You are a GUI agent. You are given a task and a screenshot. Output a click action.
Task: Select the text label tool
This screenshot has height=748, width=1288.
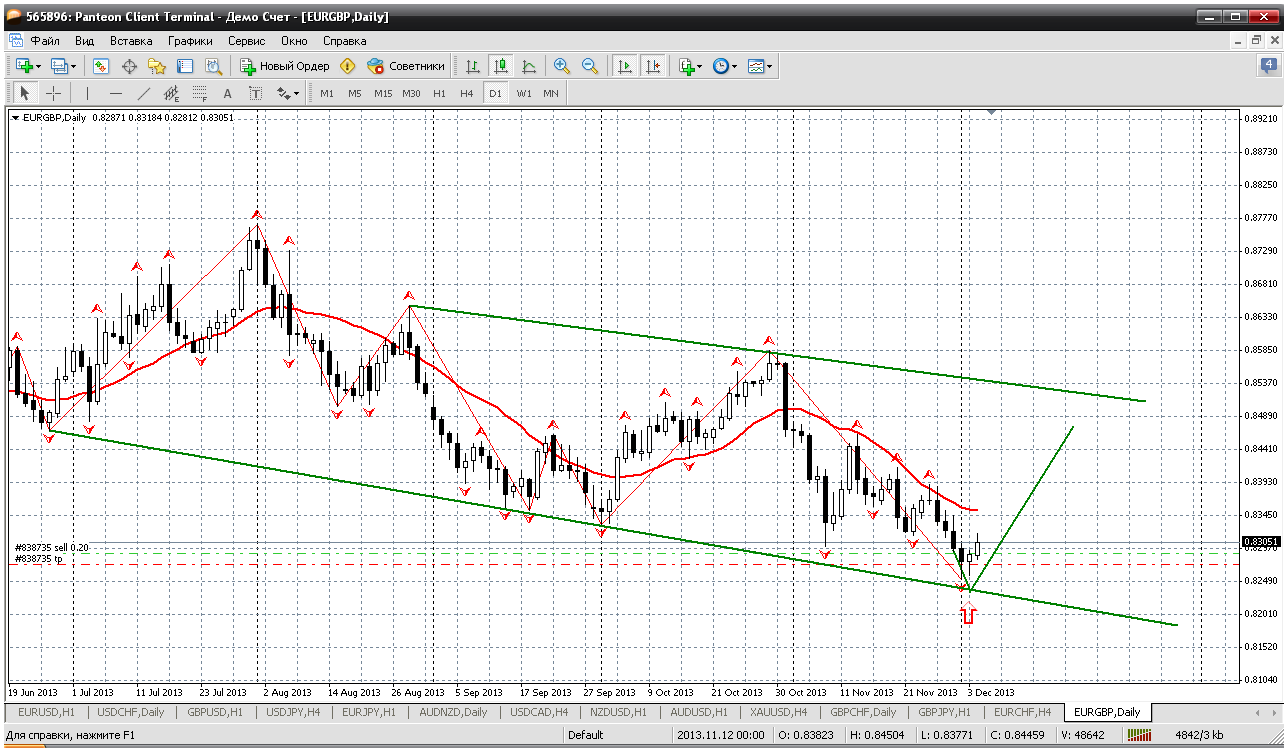coord(255,93)
